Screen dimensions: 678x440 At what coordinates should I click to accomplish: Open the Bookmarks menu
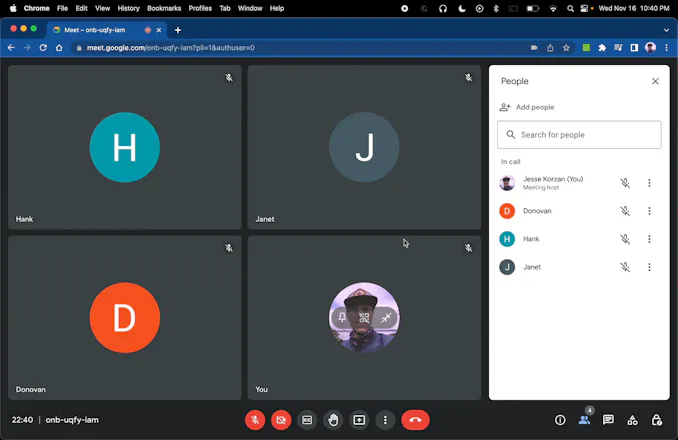tap(164, 8)
